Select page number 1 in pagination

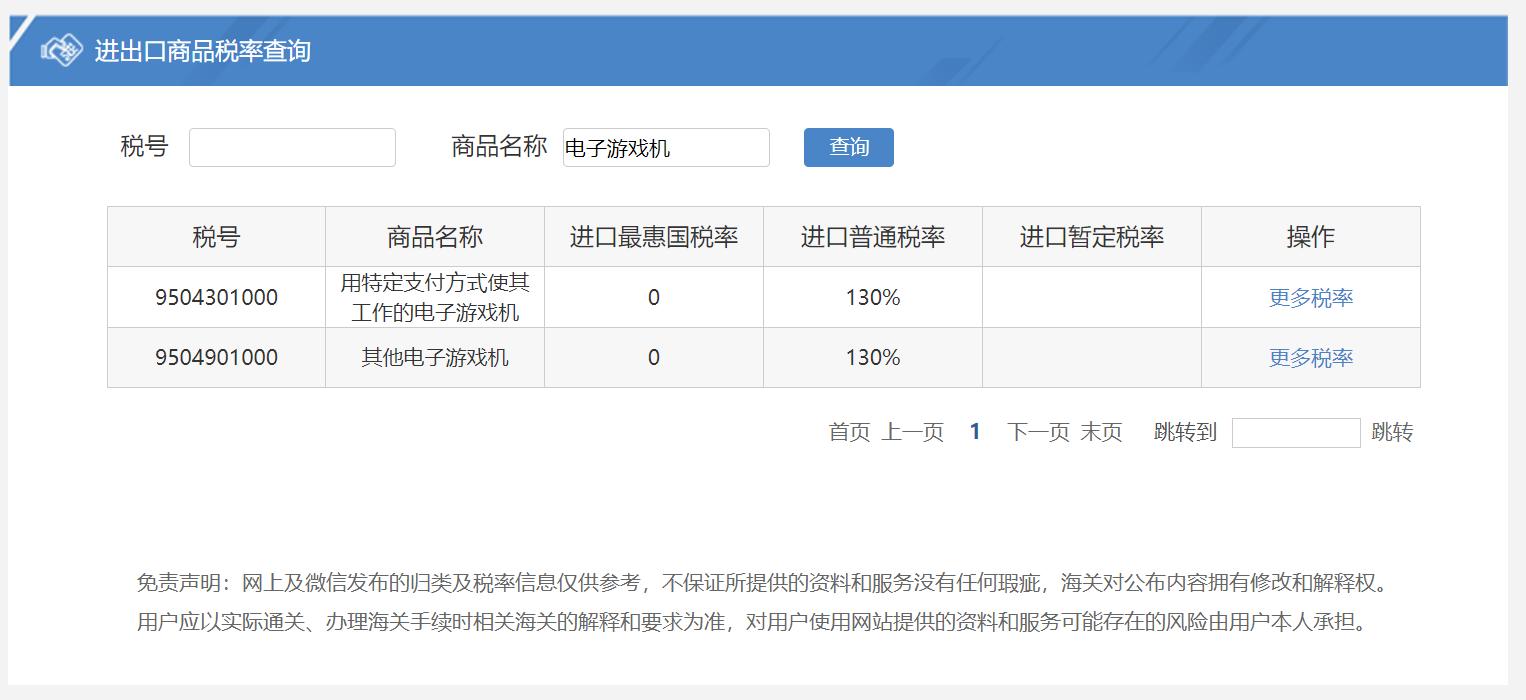click(x=973, y=431)
